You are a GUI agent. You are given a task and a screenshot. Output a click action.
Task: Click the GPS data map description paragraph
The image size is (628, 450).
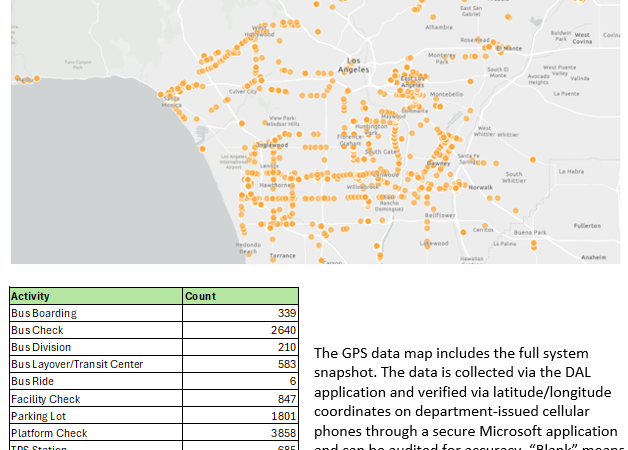coord(466,397)
